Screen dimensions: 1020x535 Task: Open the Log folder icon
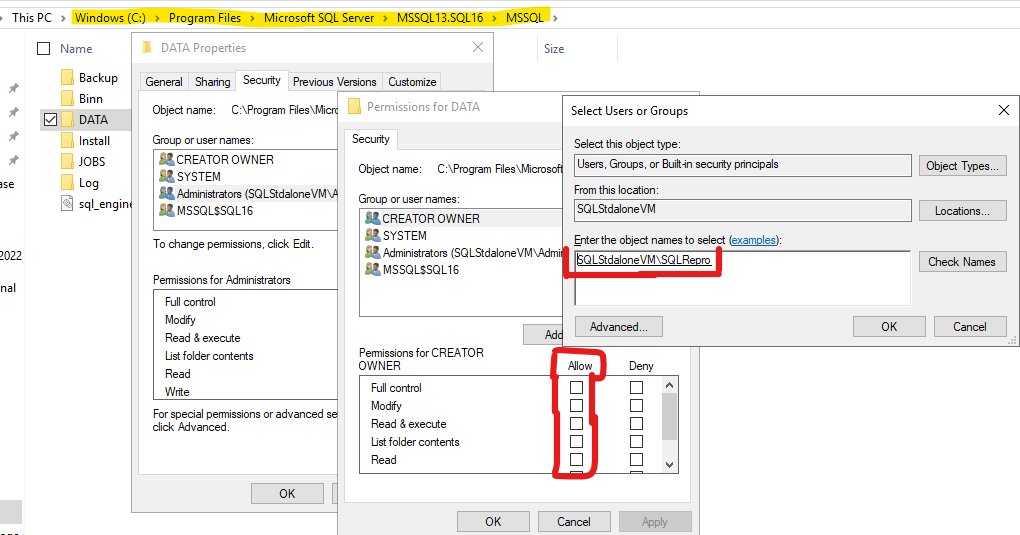pos(67,182)
